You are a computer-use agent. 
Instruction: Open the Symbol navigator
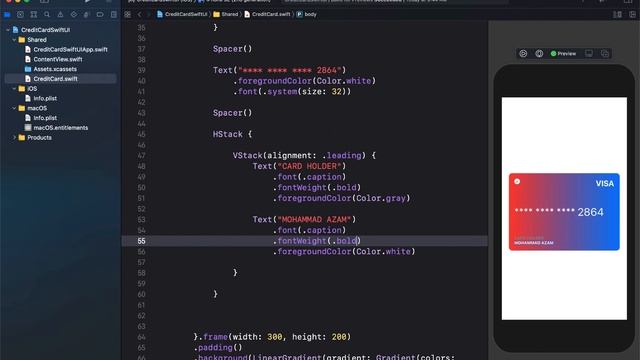tap(34, 15)
